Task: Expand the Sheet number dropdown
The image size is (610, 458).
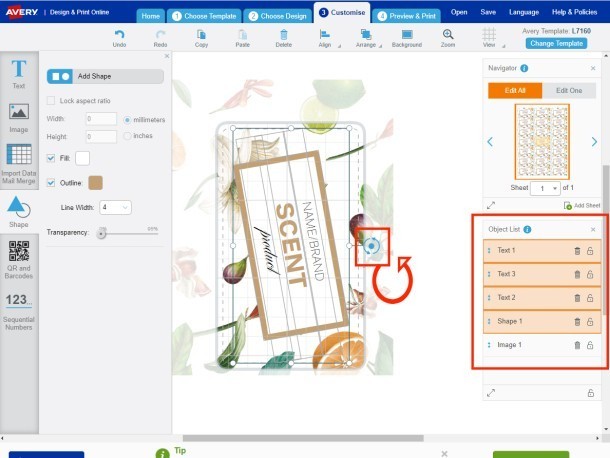Action: pyautogui.click(x=545, y=188)
